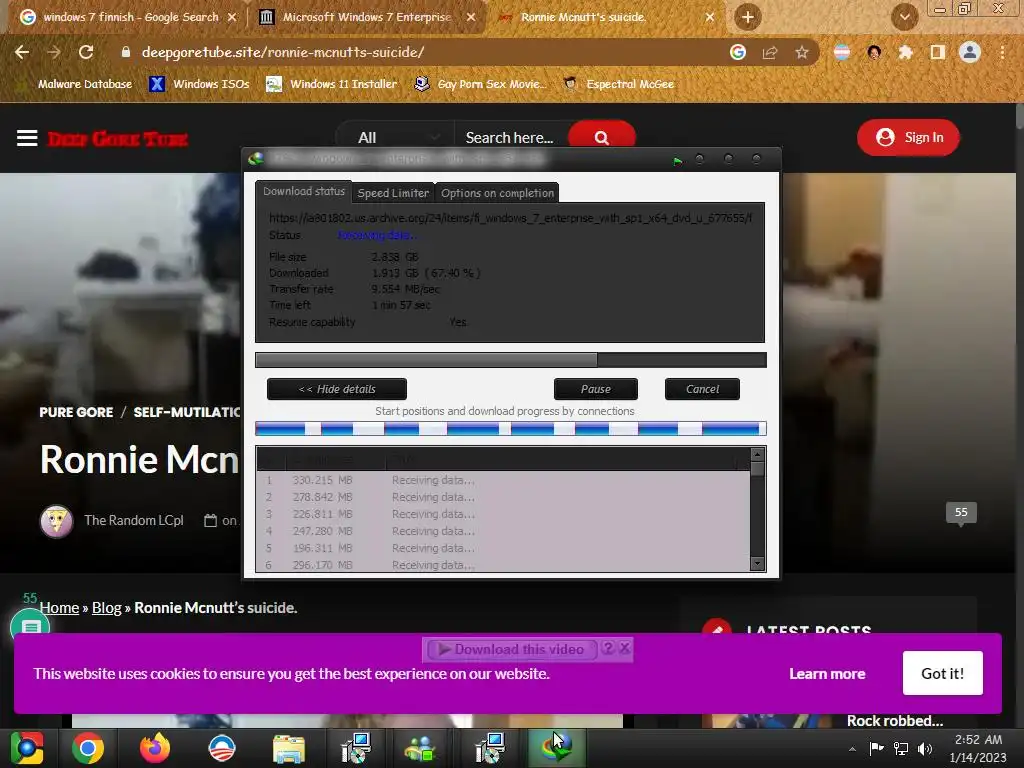
Task: Click the red search magnifier button
Action: [x=601, y=138]
